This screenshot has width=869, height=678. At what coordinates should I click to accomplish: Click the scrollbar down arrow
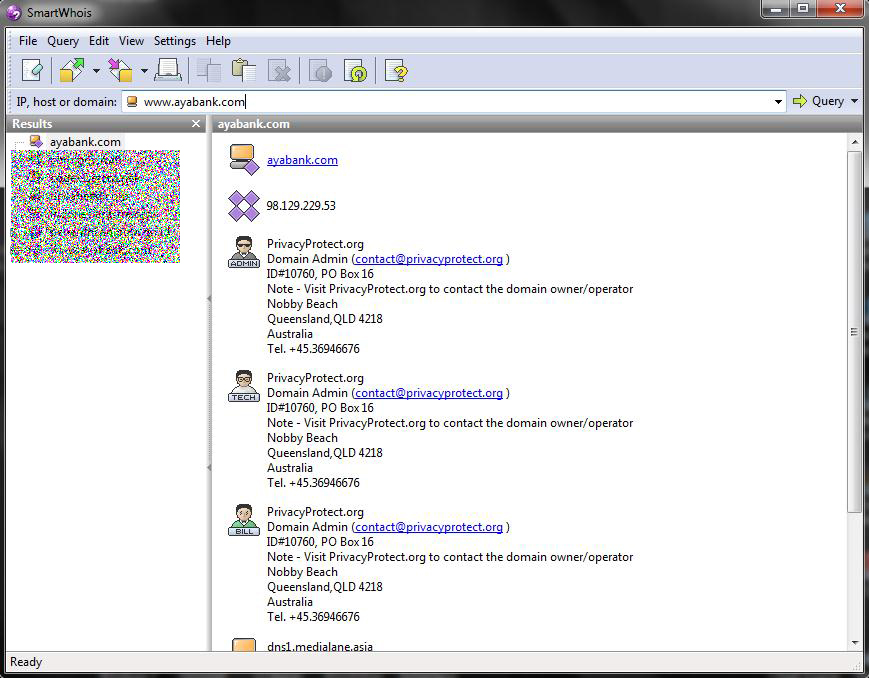pos(854,643)
